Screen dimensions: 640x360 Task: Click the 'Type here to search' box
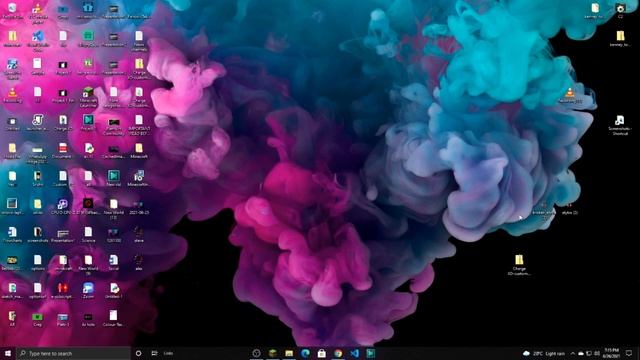(x=73, y=353)
